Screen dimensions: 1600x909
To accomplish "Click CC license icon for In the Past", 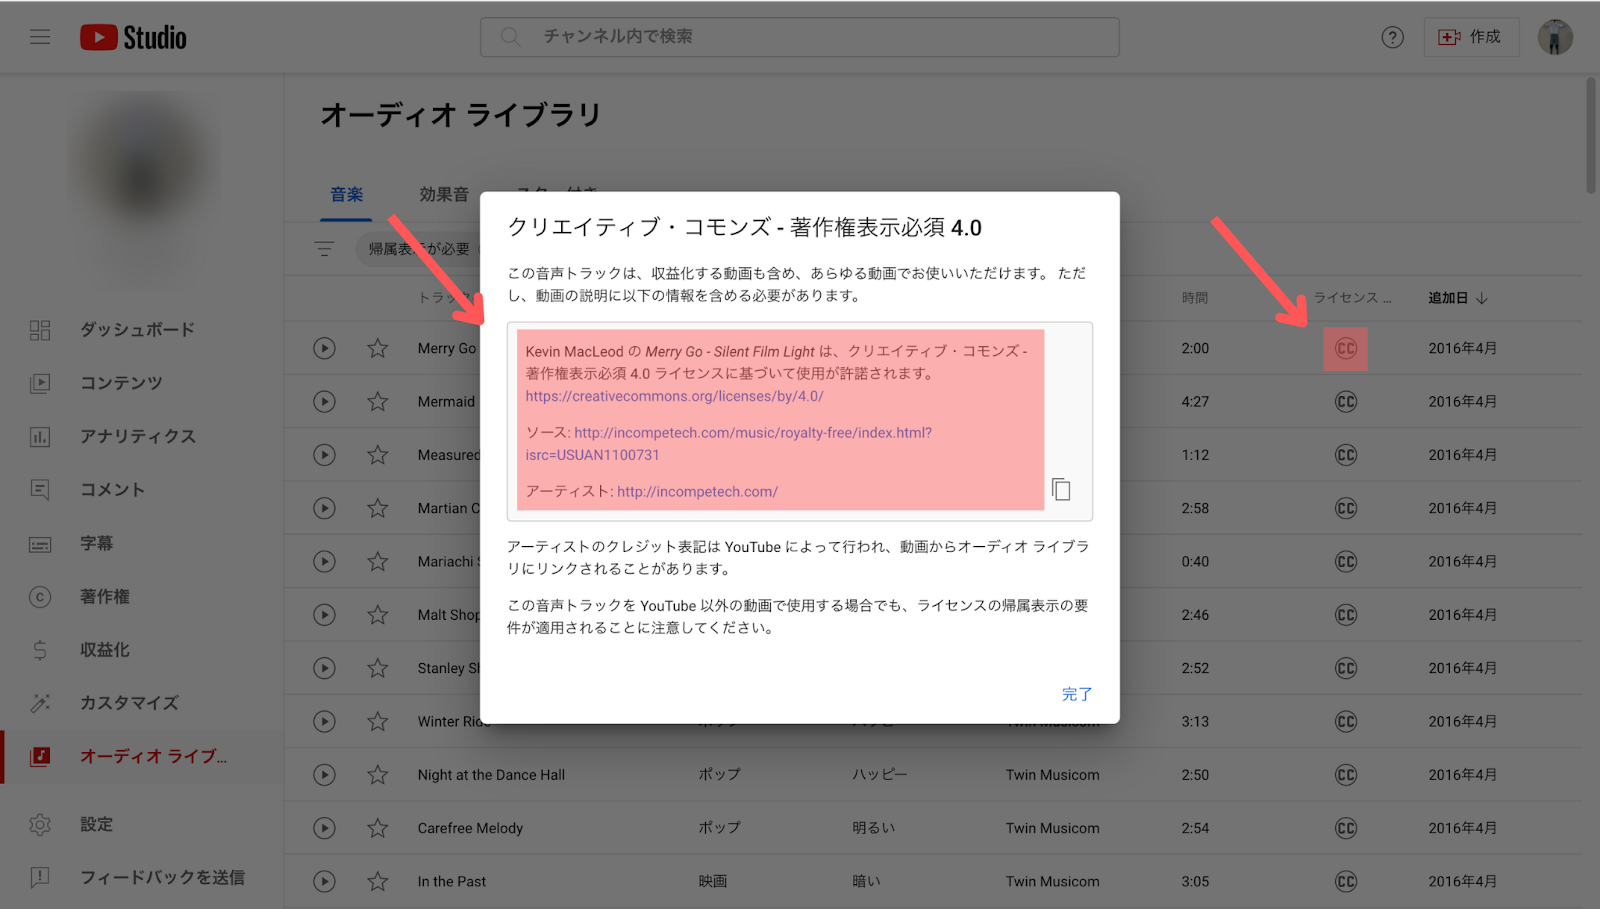I will (x=1346, y=881).
